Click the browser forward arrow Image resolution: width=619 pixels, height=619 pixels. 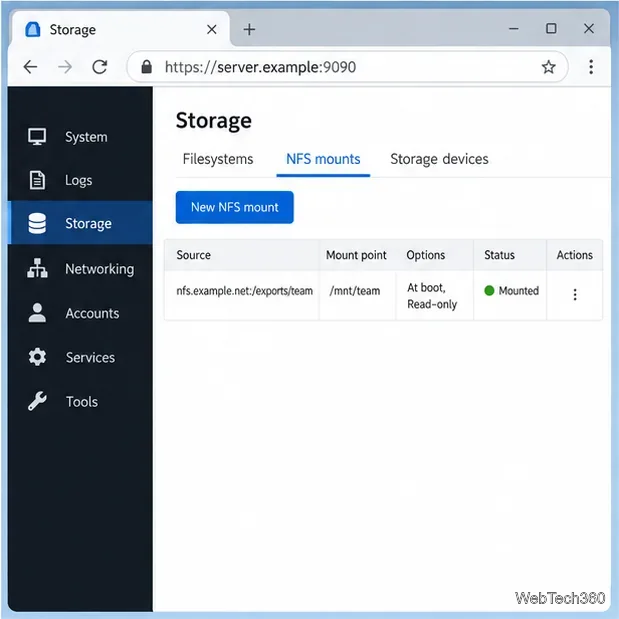point(65,67)
